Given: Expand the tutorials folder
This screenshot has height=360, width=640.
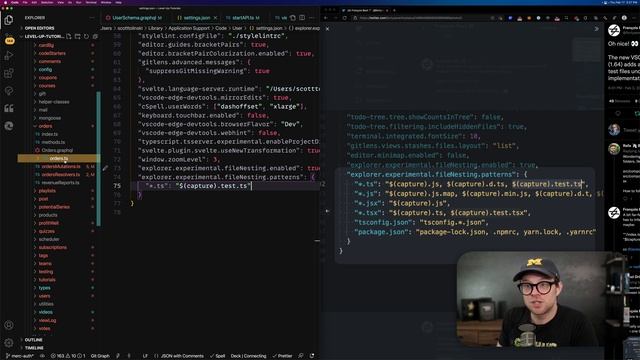Looking at the screenshot, I should click(47, 280).
